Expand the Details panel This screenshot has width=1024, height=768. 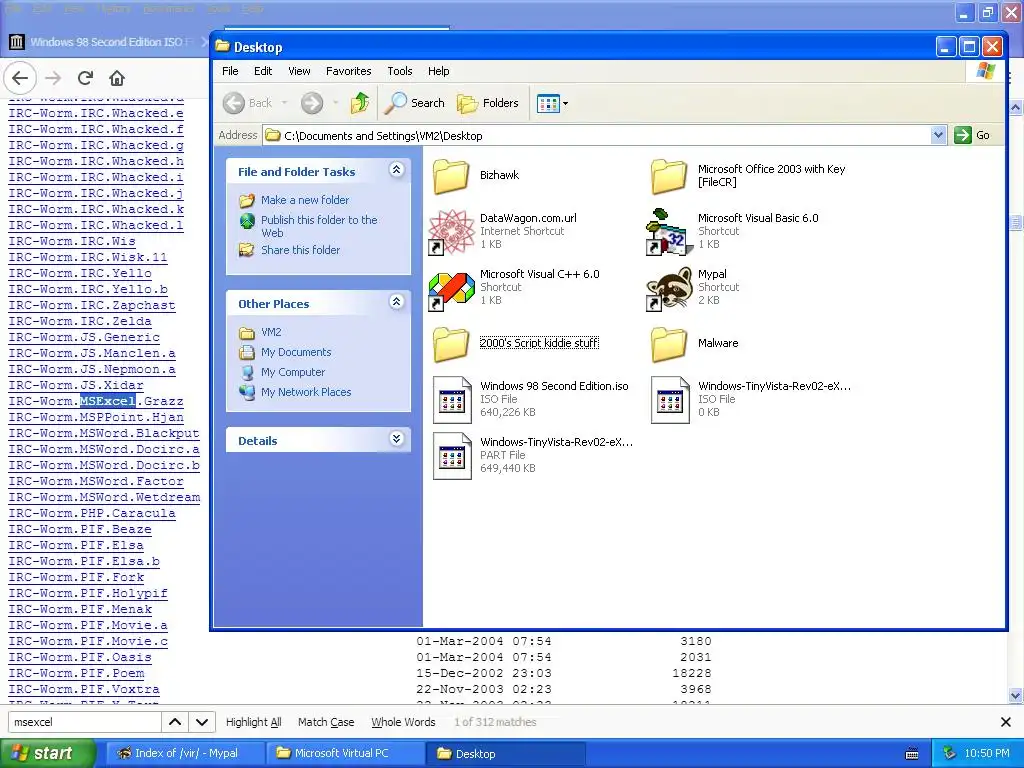pos(396,439)
